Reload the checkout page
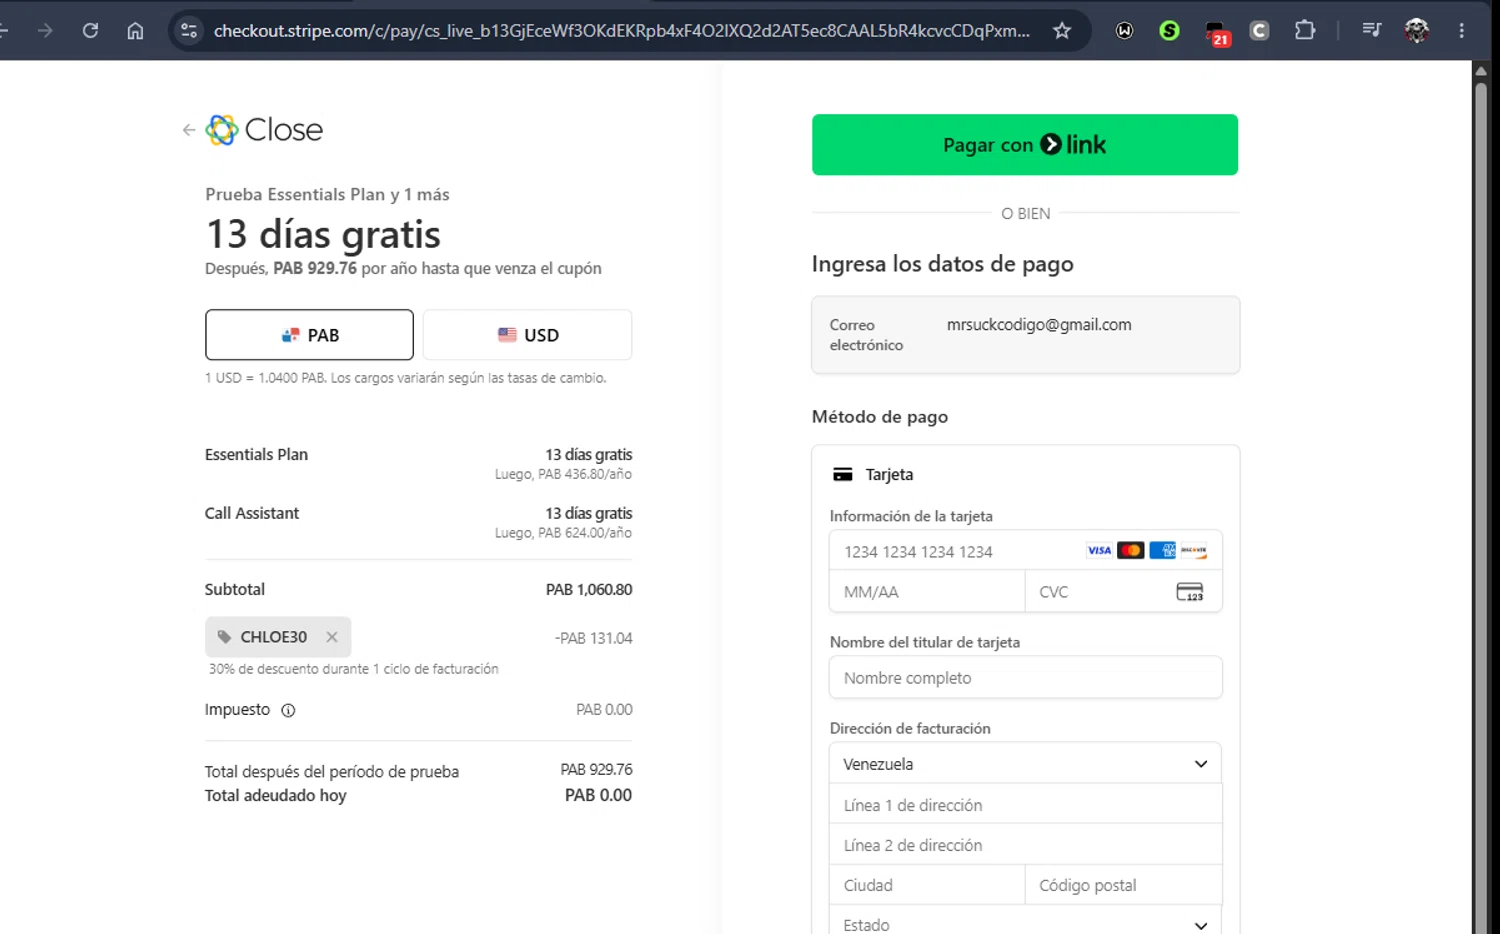 coord(90,31)
